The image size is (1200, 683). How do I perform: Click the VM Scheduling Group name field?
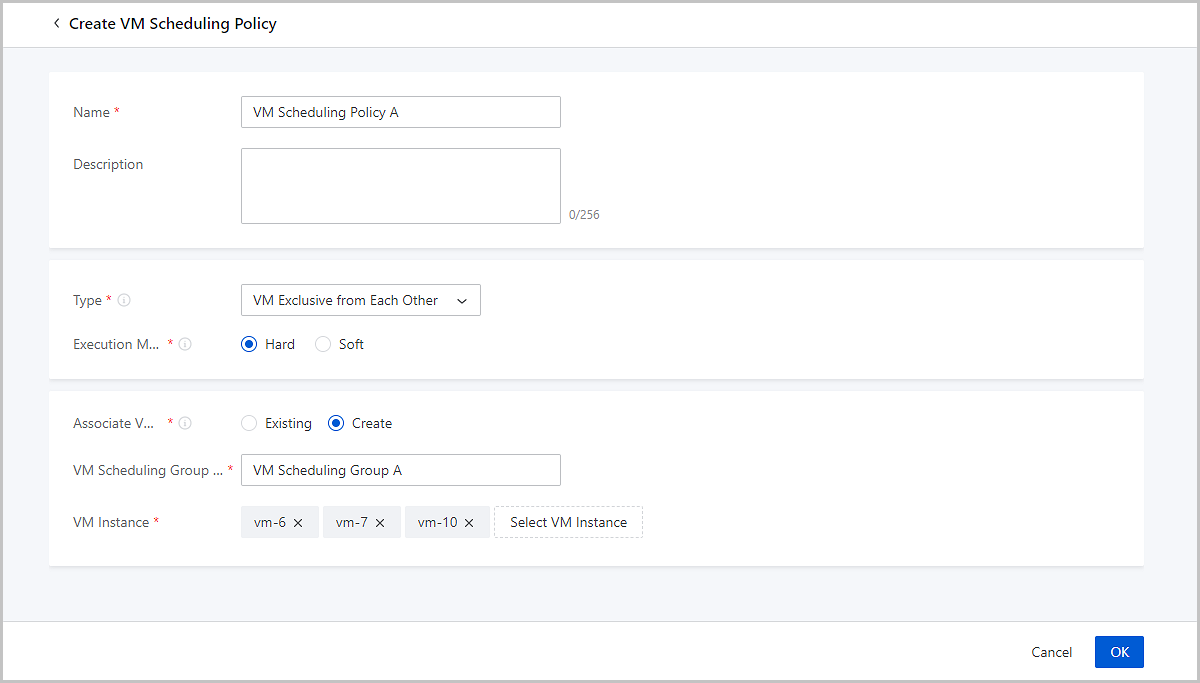400,470
